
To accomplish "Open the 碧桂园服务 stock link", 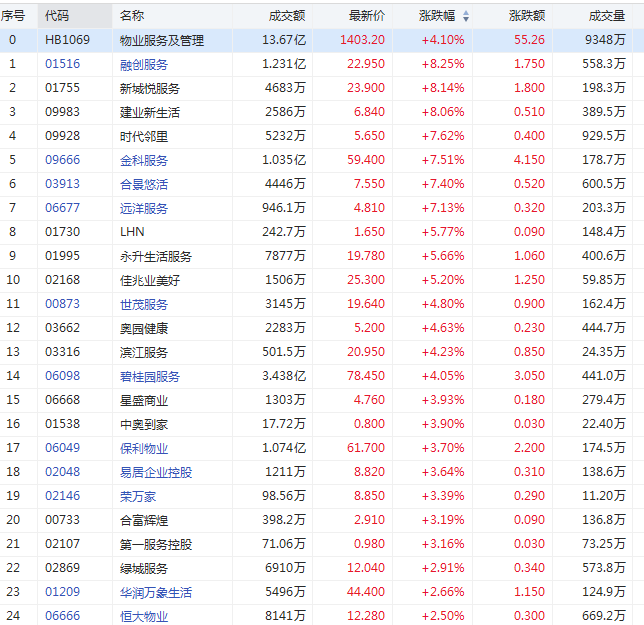I will (x=150, y=376).
